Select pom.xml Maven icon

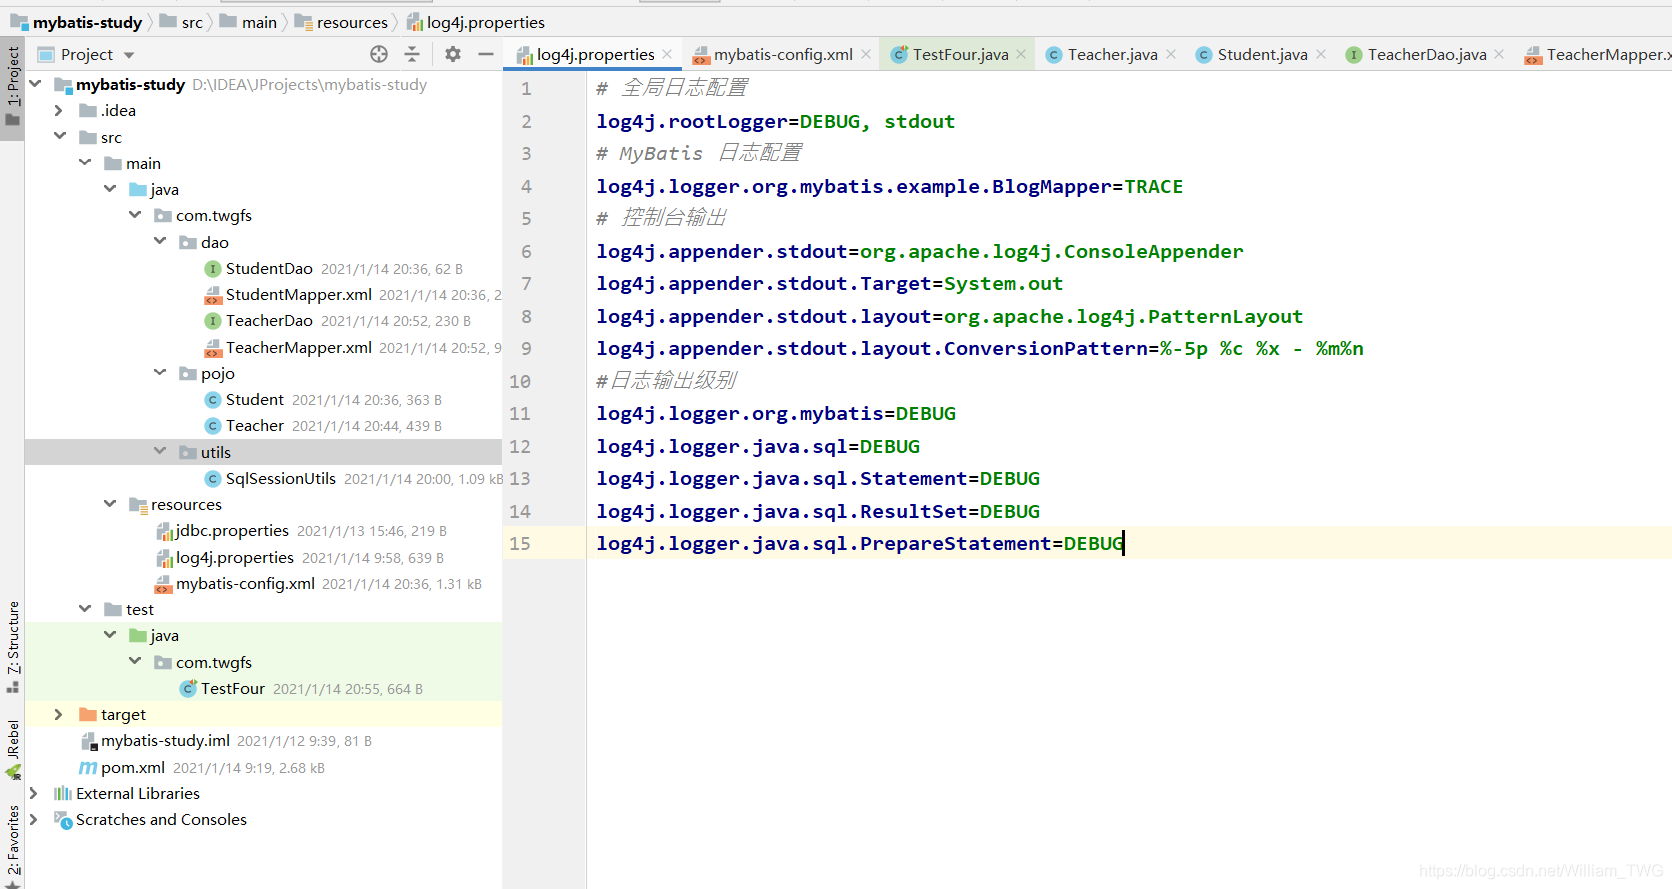click(x=88, y=767)
